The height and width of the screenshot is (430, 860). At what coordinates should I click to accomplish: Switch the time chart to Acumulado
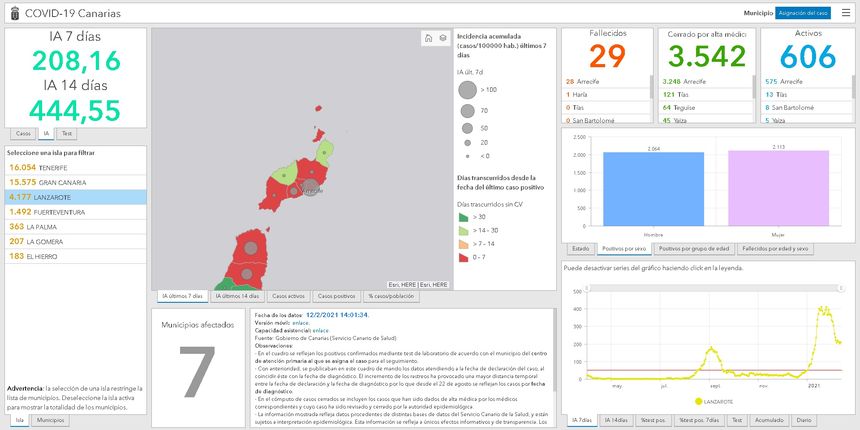pyautogui.click(x=769, y=421)
